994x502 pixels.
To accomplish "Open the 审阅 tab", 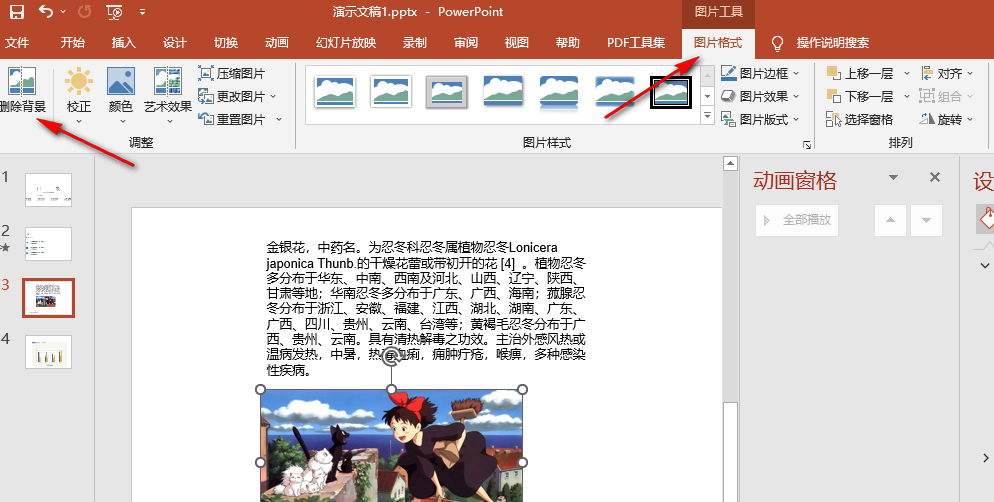I will [x=466, y=43].
